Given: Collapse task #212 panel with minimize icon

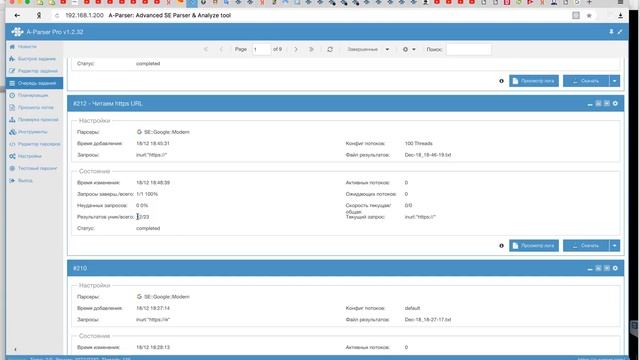Looking at the screenshot, I should [590, 104].
